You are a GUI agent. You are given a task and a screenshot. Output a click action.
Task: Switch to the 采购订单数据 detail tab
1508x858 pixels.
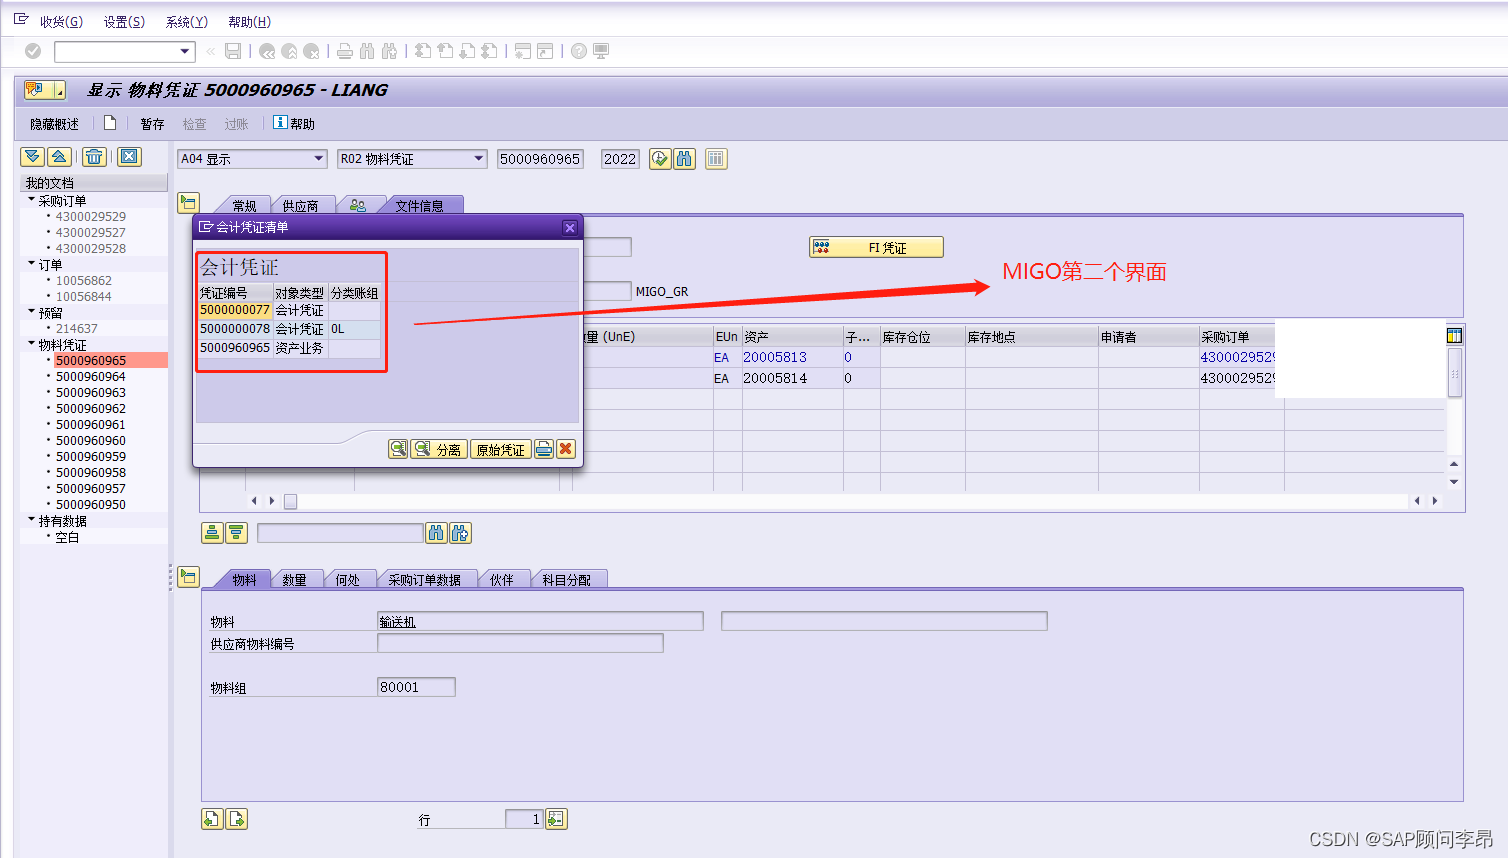[x=424, y=579]
